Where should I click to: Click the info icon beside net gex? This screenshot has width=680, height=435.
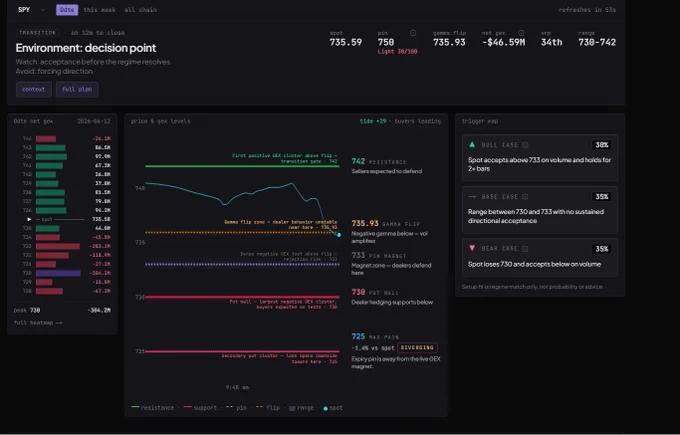pyautogui.click(x=521, y=33)
